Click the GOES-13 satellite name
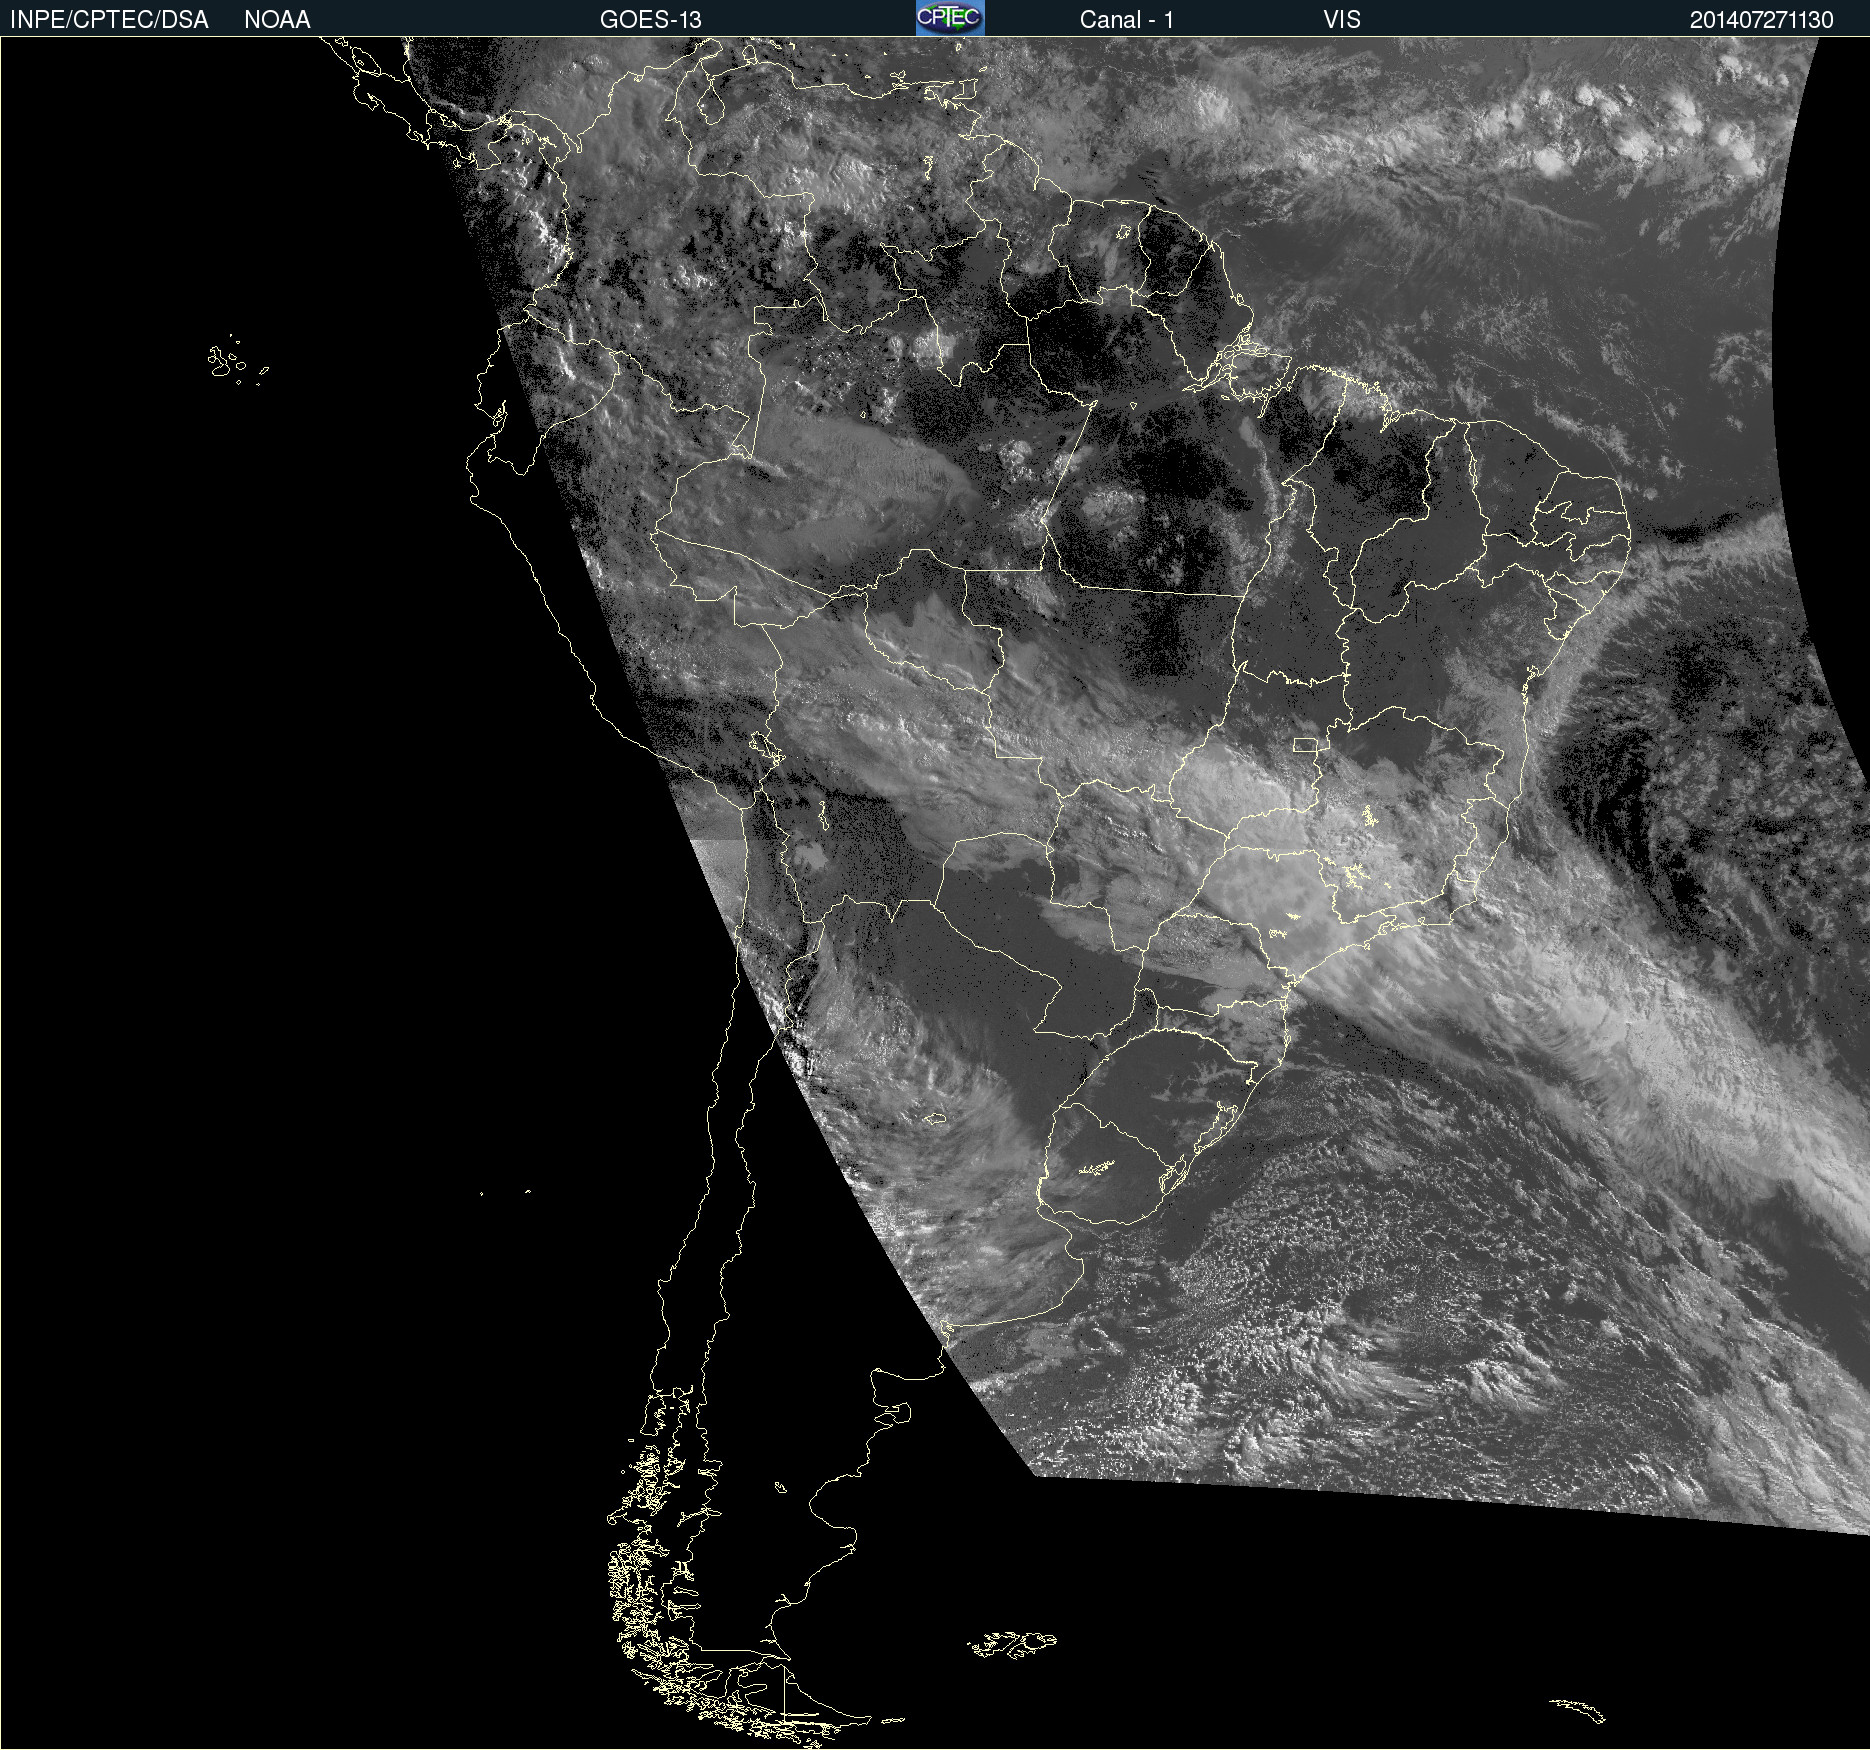Screen dimensions: 1870x1750 point(650,20)
